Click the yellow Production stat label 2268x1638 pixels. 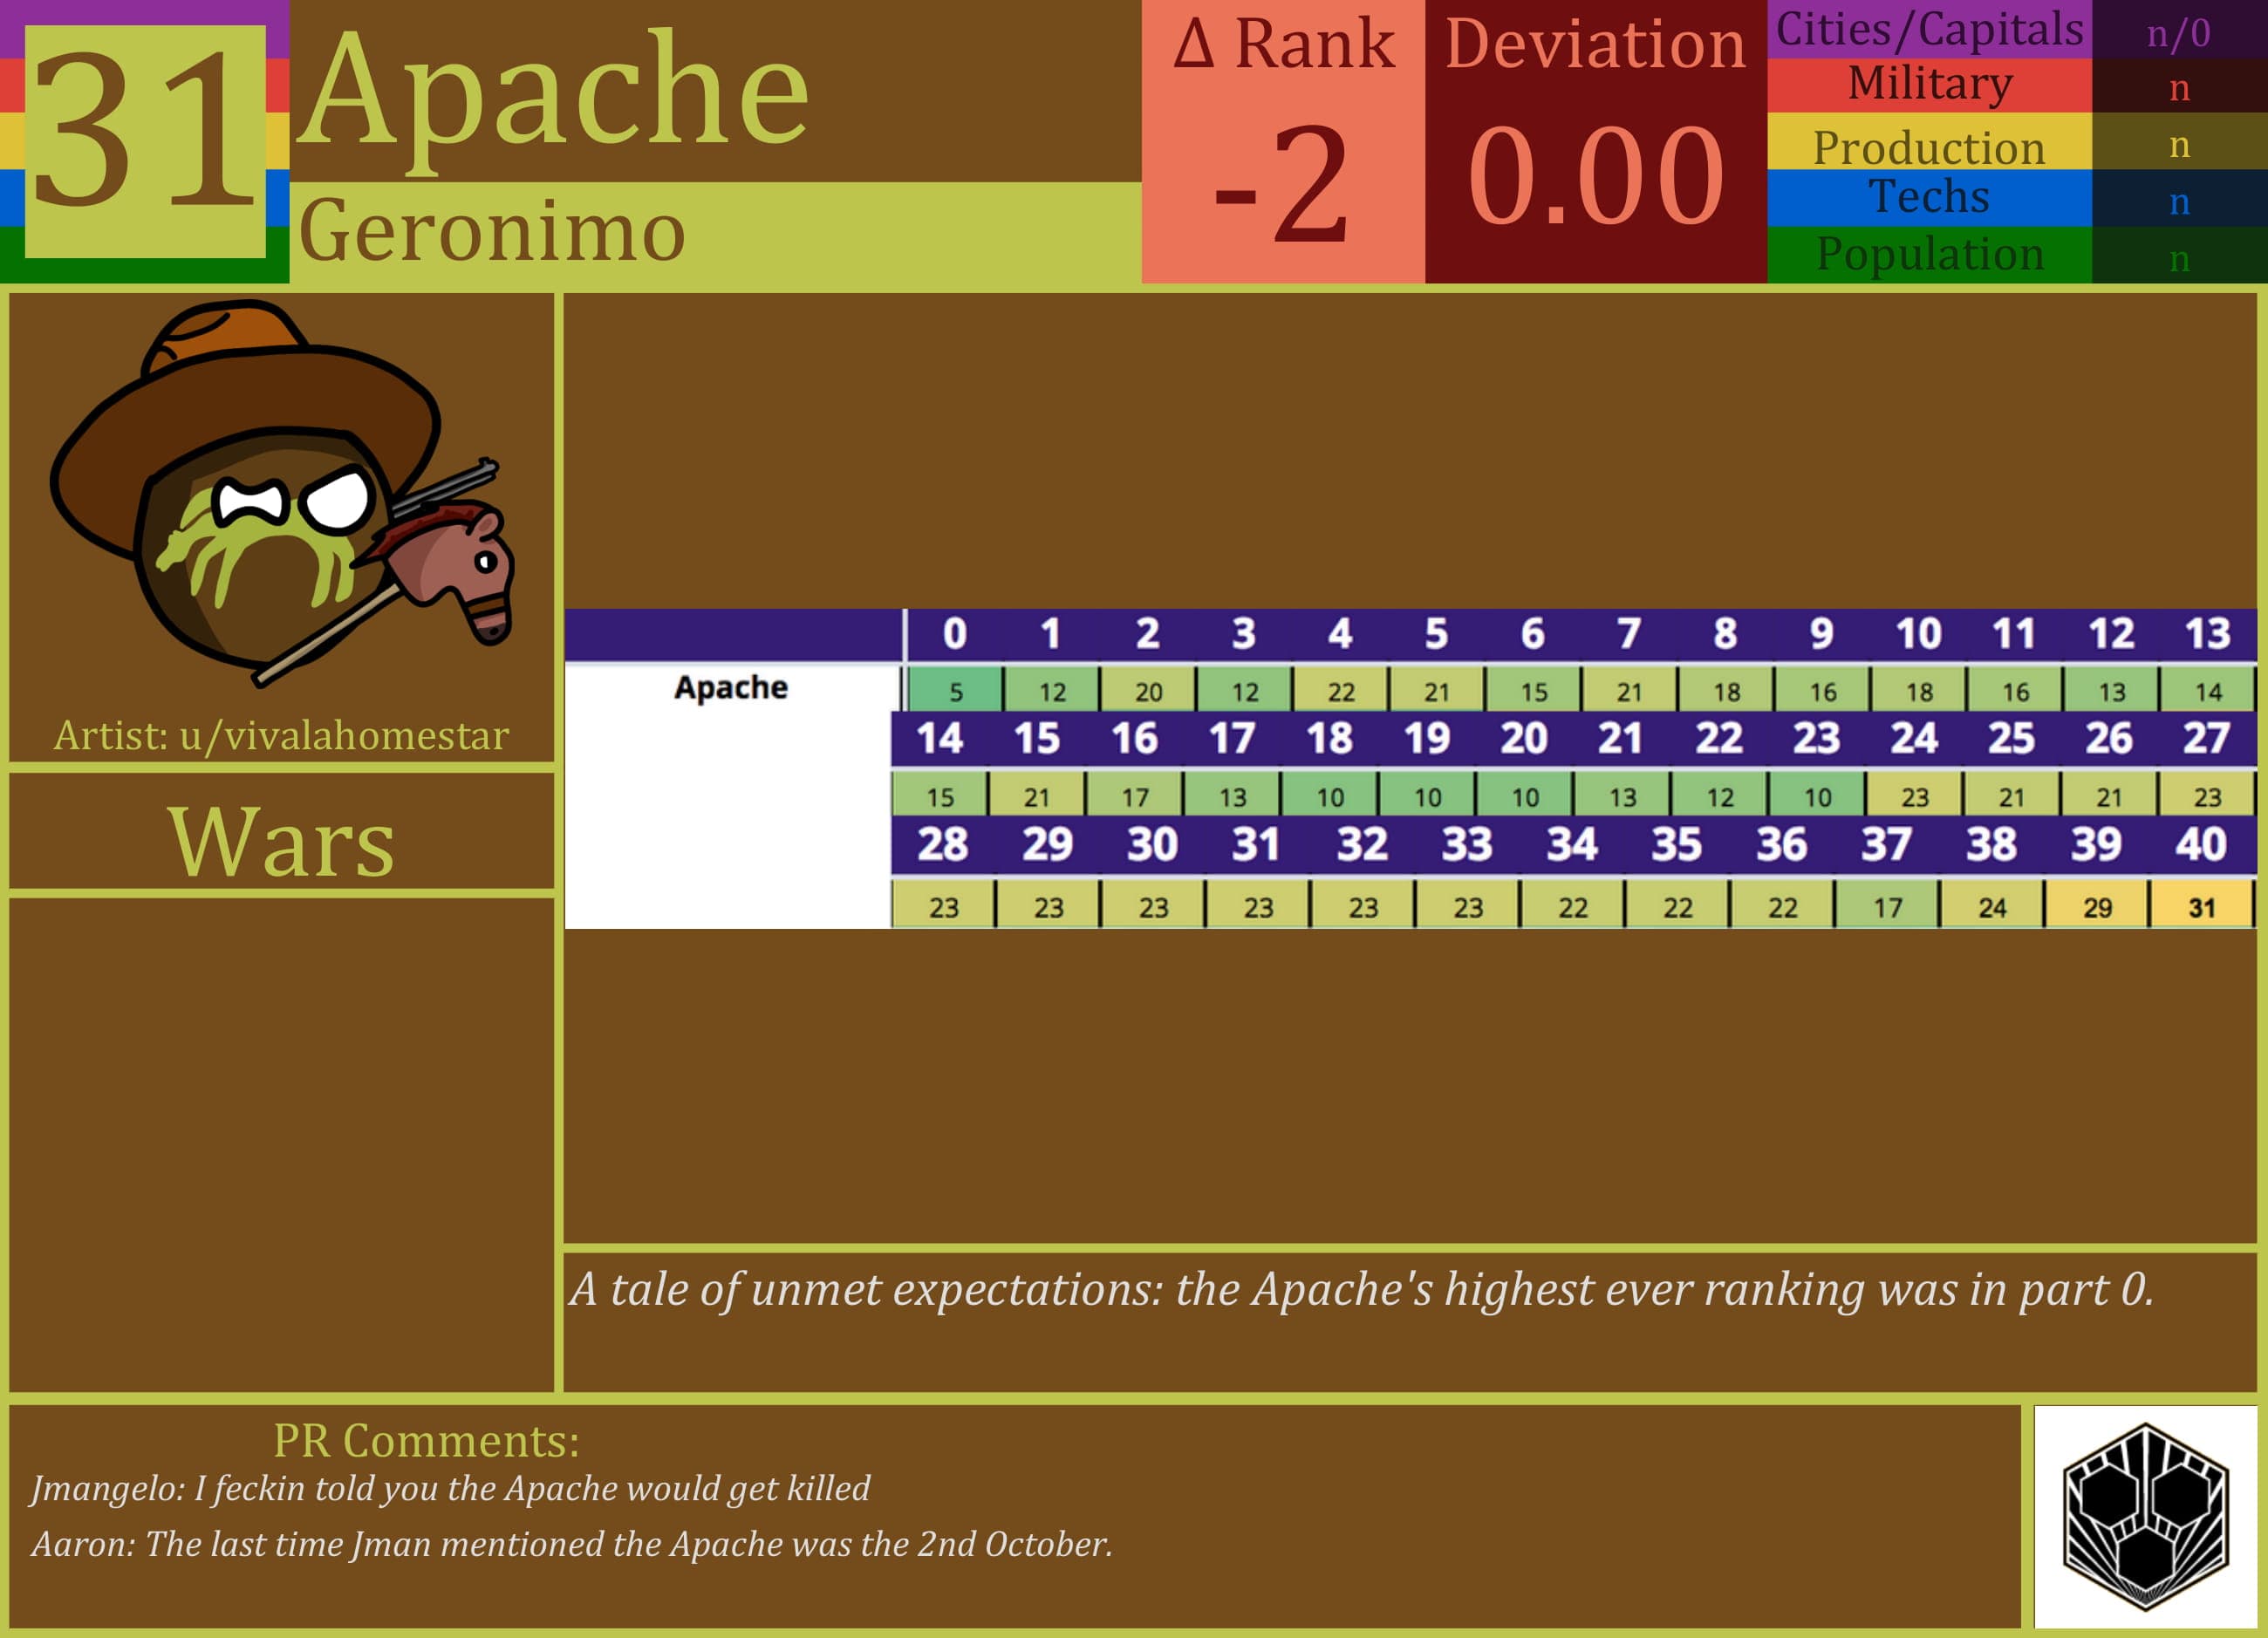(x=1929, y=146)
